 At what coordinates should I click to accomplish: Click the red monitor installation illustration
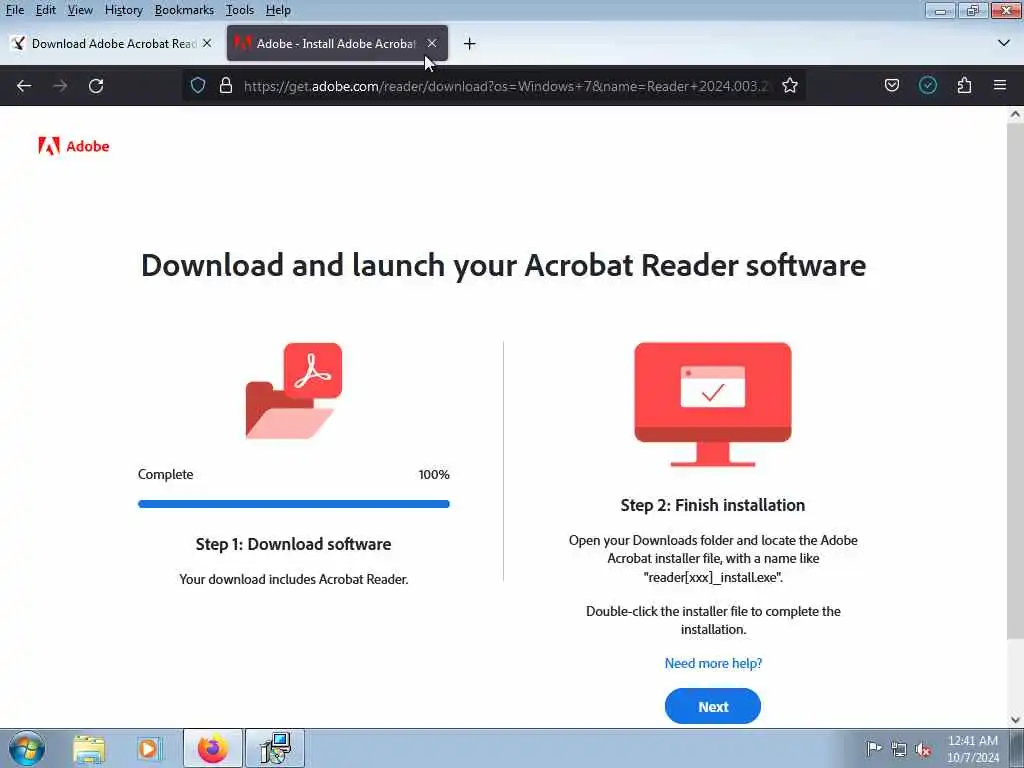(712, 404)
